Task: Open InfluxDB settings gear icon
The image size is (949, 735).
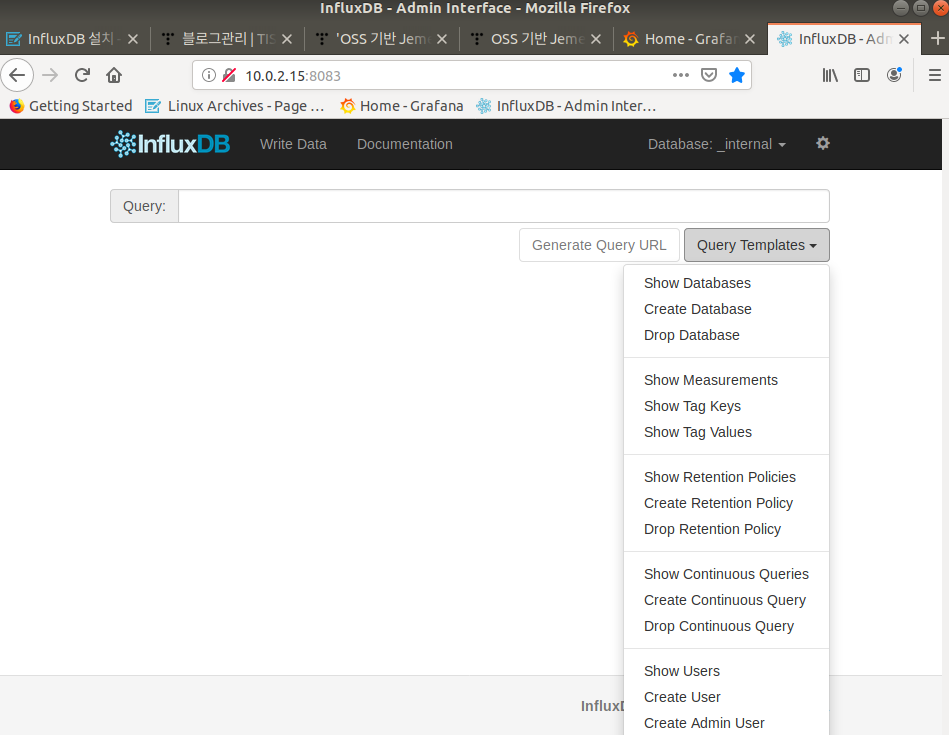Action: click(x=823, y=143)
